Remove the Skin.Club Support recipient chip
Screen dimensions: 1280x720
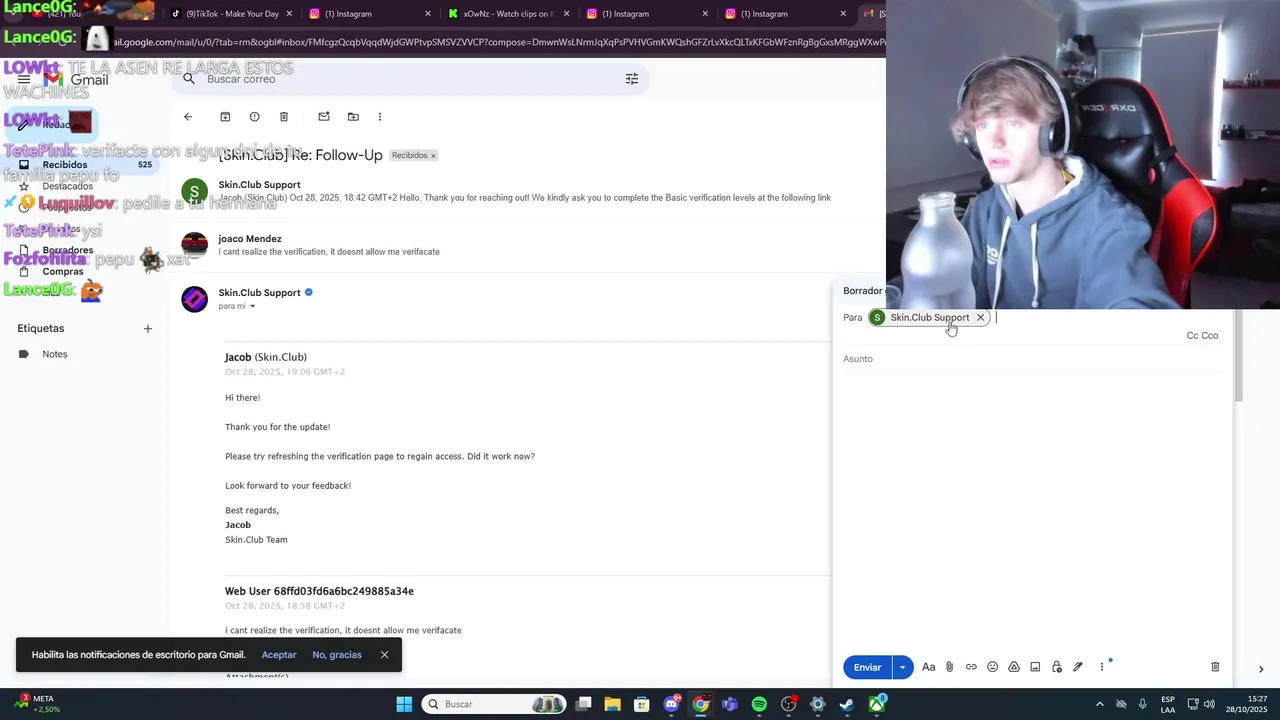pos(981,318)
